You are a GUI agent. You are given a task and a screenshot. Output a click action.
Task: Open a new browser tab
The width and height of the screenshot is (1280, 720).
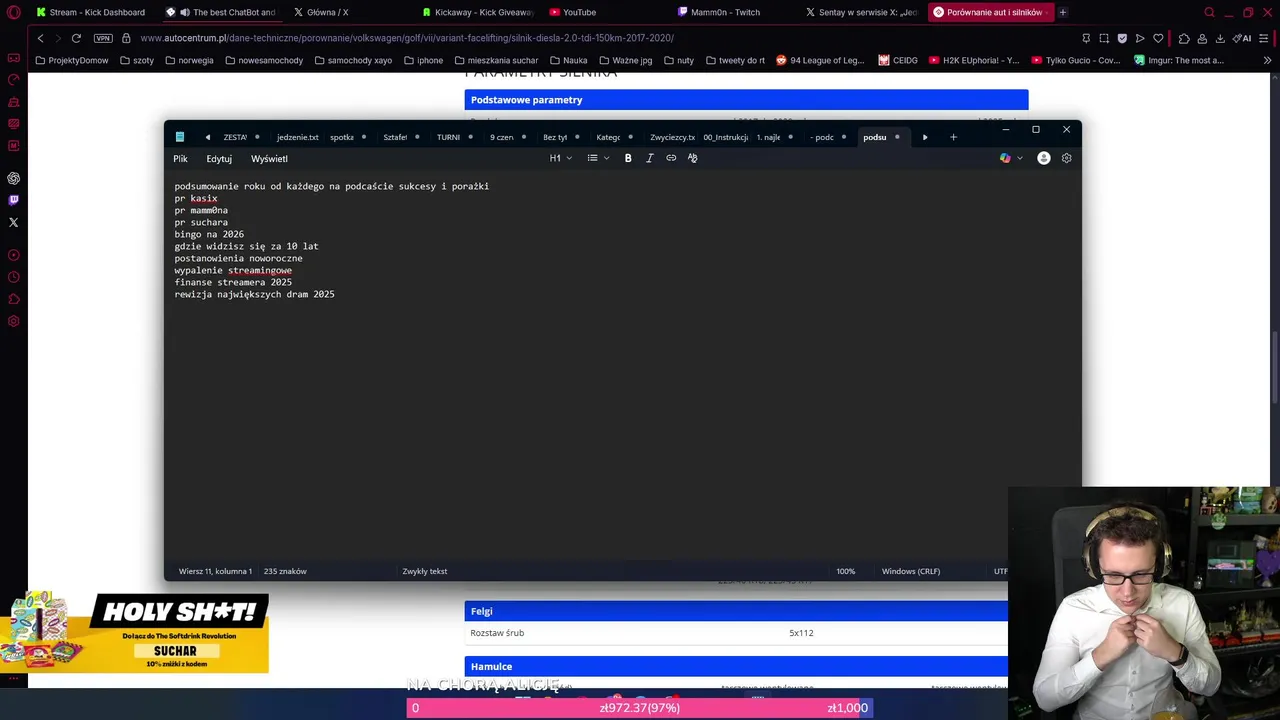(1062, 12)
